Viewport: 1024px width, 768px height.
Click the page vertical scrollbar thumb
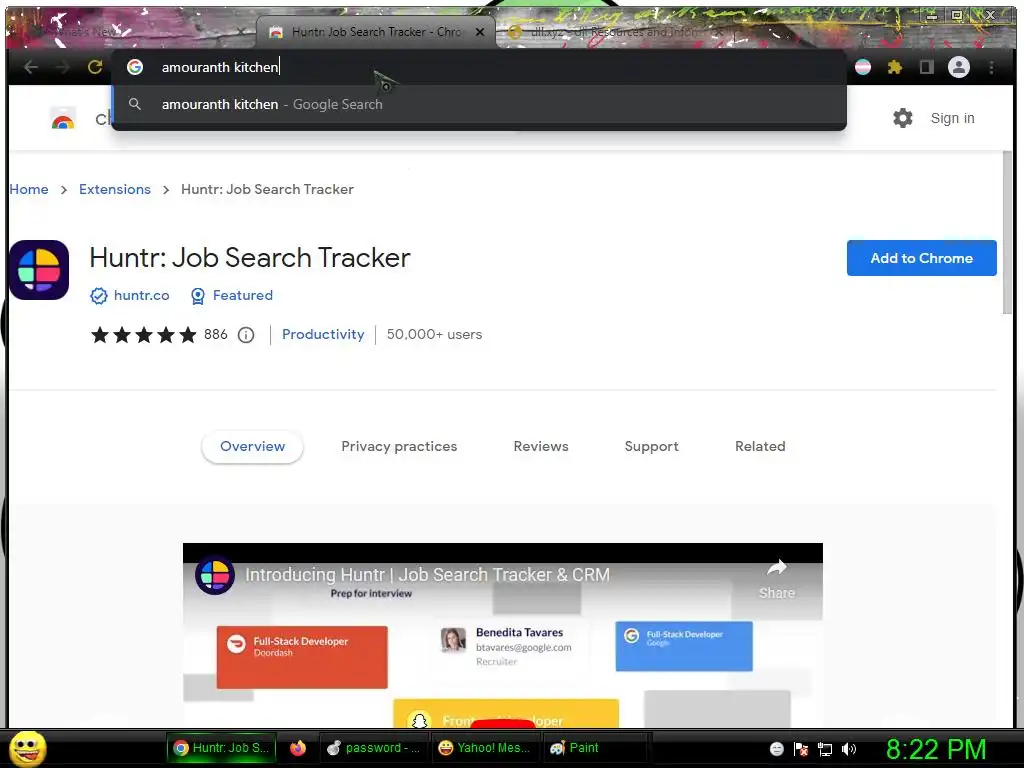[x=1007, y=232]
